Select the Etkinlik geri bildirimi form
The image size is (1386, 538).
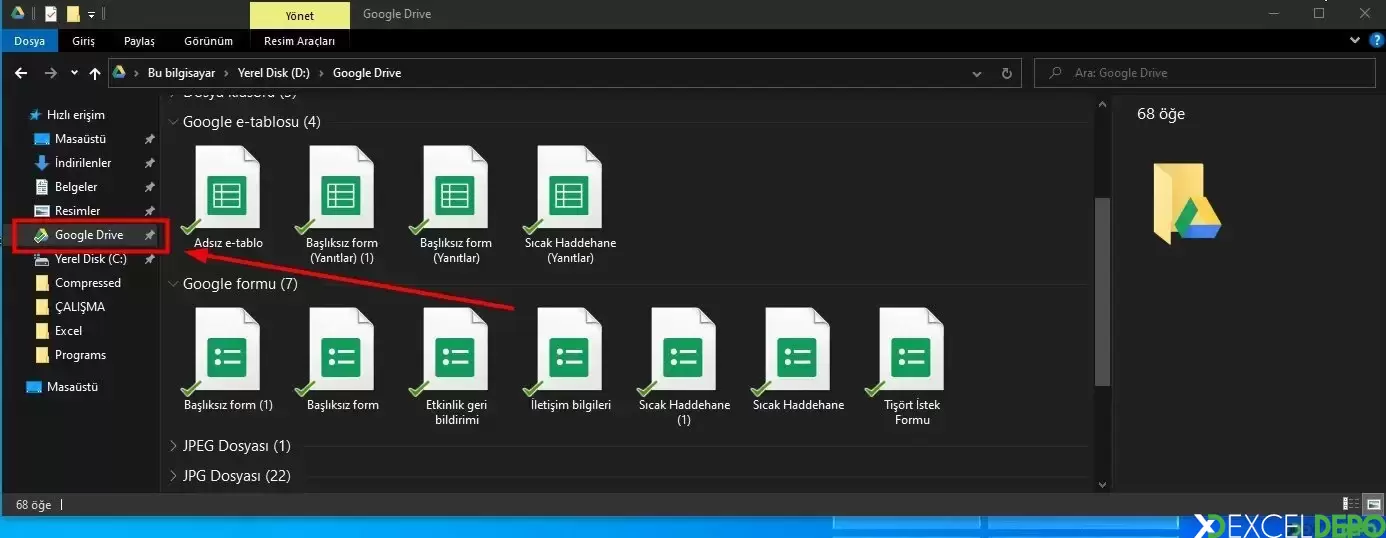pyautogui.click(x=455, y=367)
